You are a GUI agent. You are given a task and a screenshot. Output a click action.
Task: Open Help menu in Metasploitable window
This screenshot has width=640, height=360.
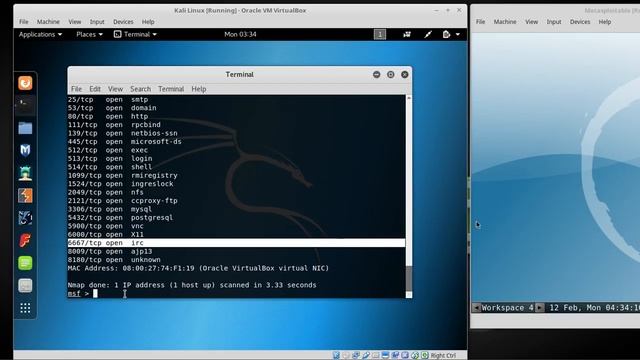[x=605, y=22]
